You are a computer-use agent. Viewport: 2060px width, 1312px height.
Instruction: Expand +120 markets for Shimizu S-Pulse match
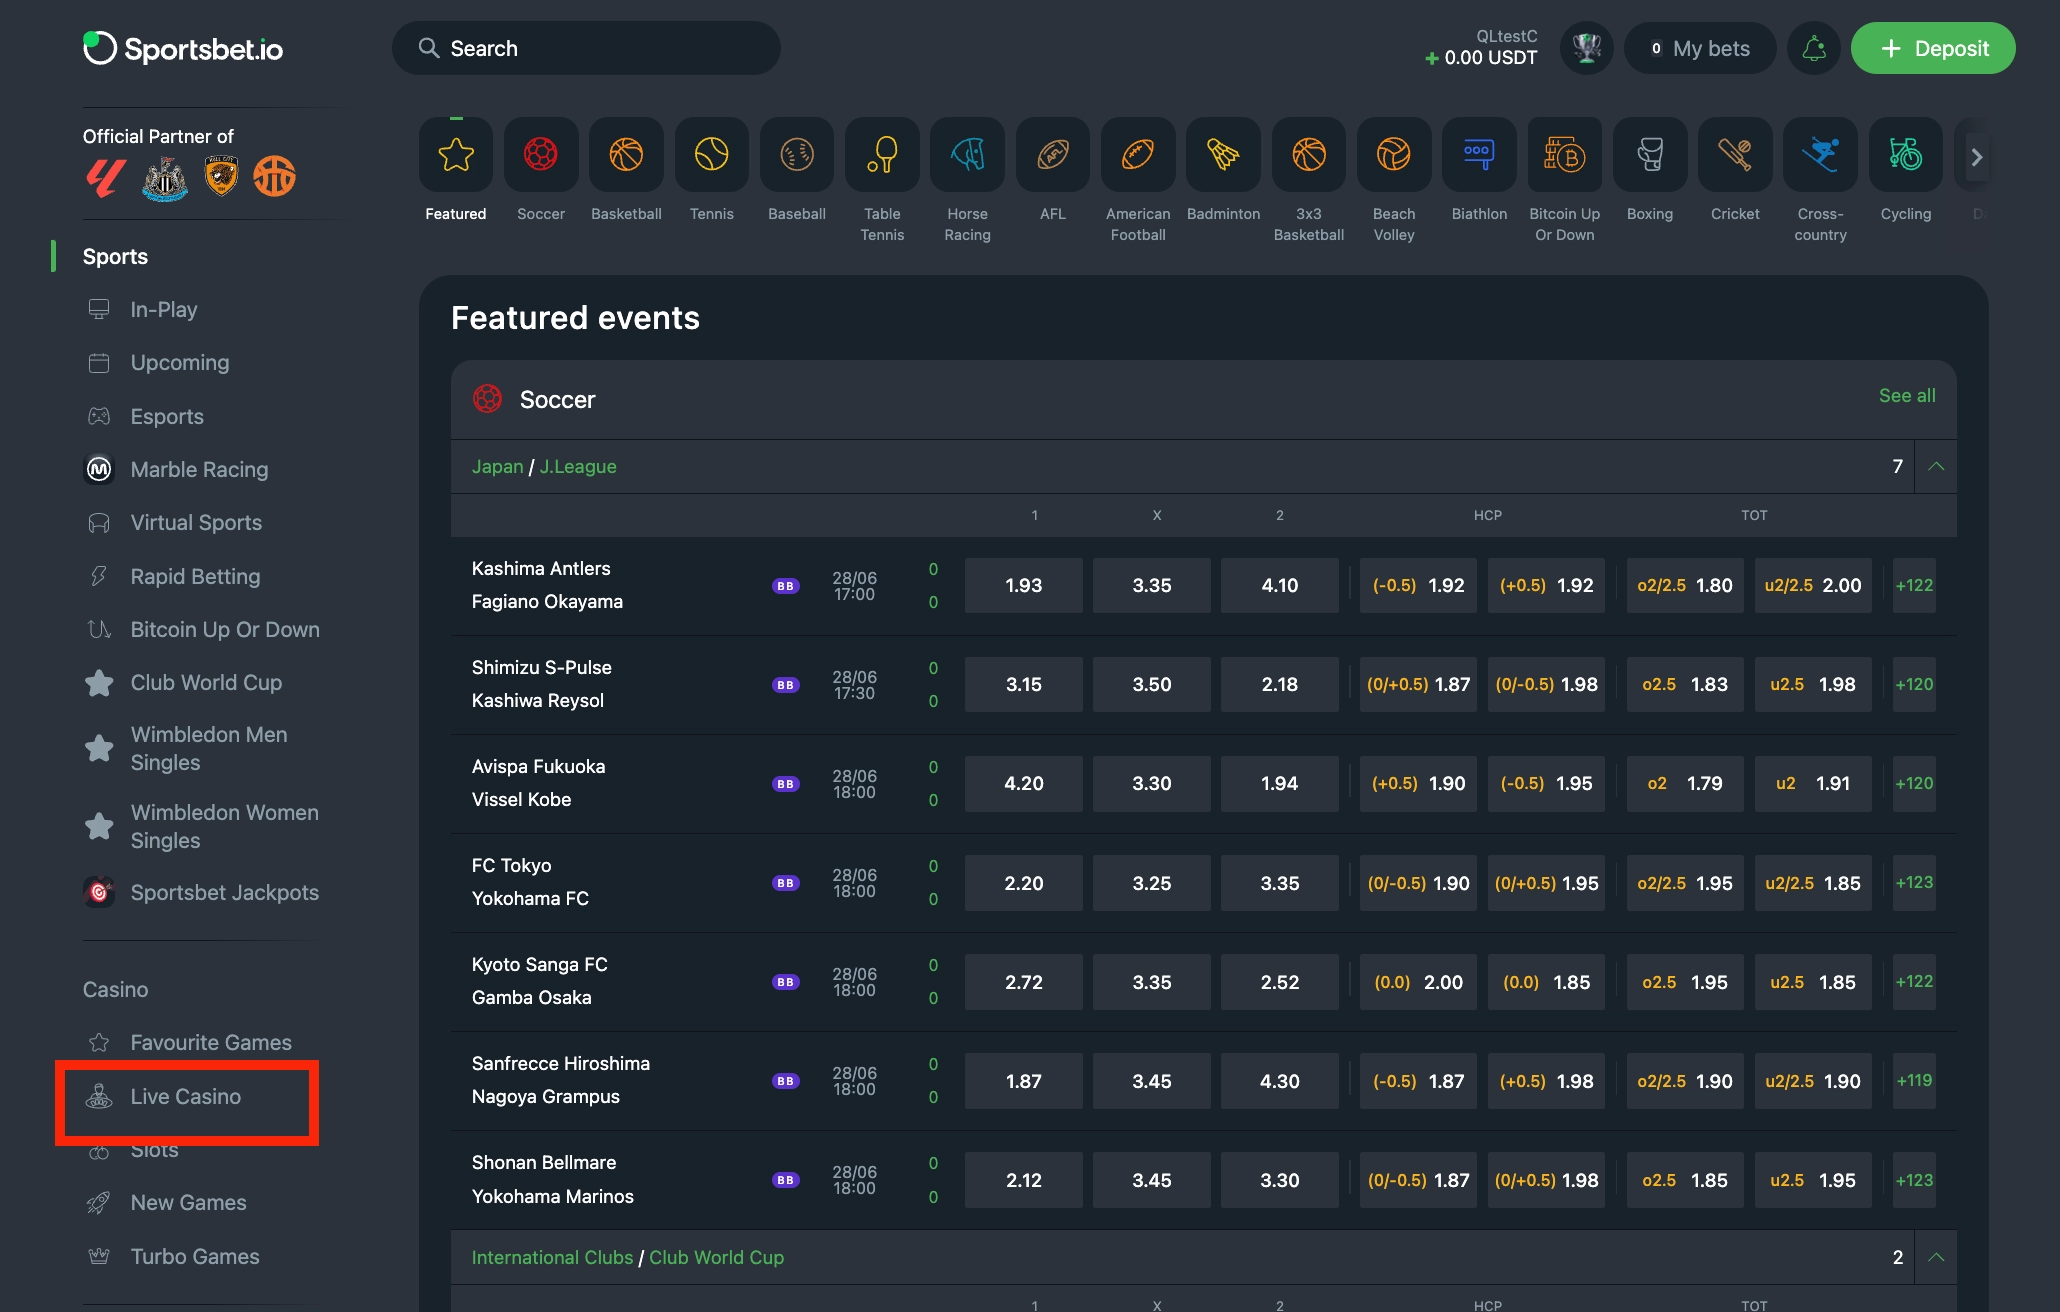click(x=1914, y=685)
